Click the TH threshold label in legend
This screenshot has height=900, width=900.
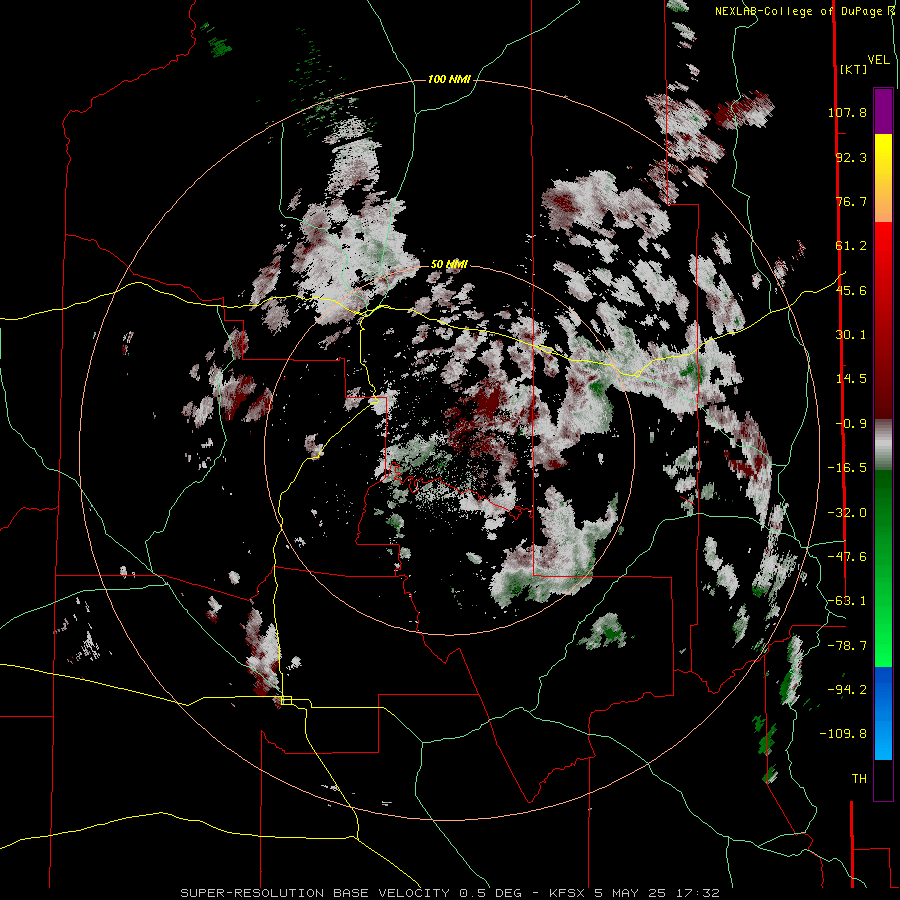859,779
